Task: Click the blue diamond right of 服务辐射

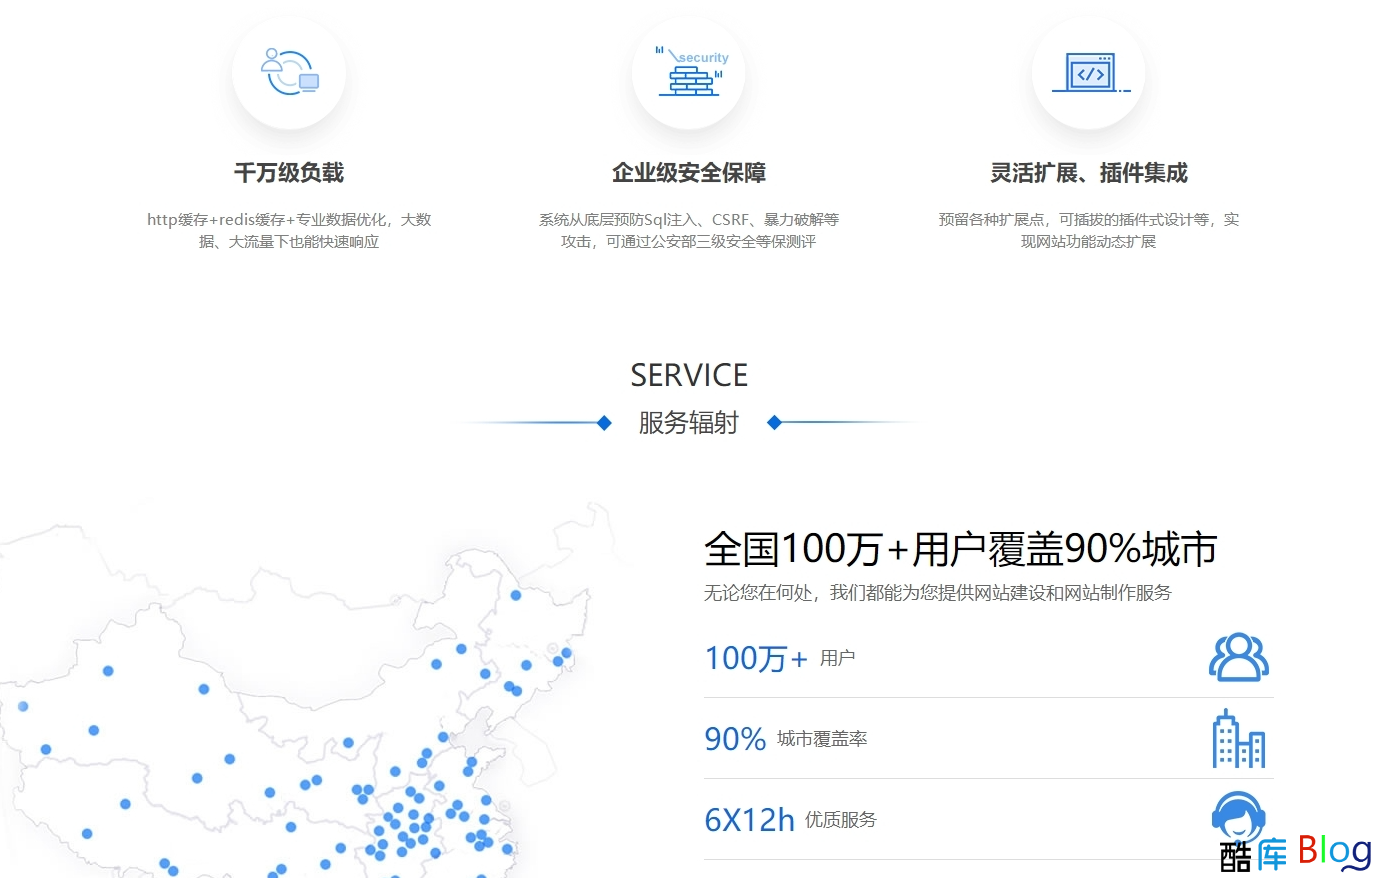Action: (773, 423)
